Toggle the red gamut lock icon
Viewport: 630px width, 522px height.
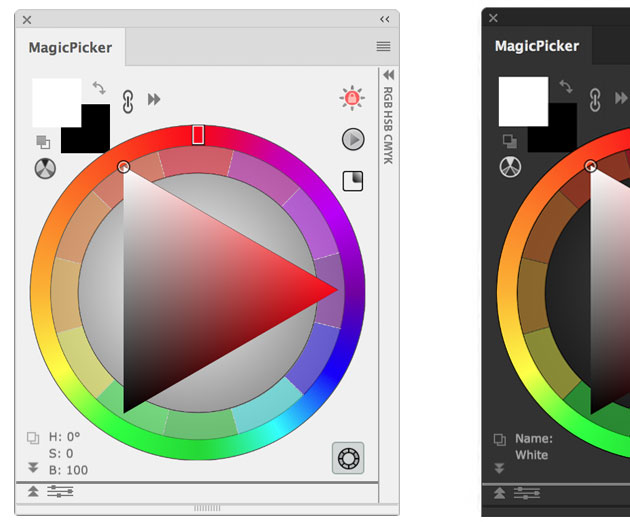[x=352, y=98]
